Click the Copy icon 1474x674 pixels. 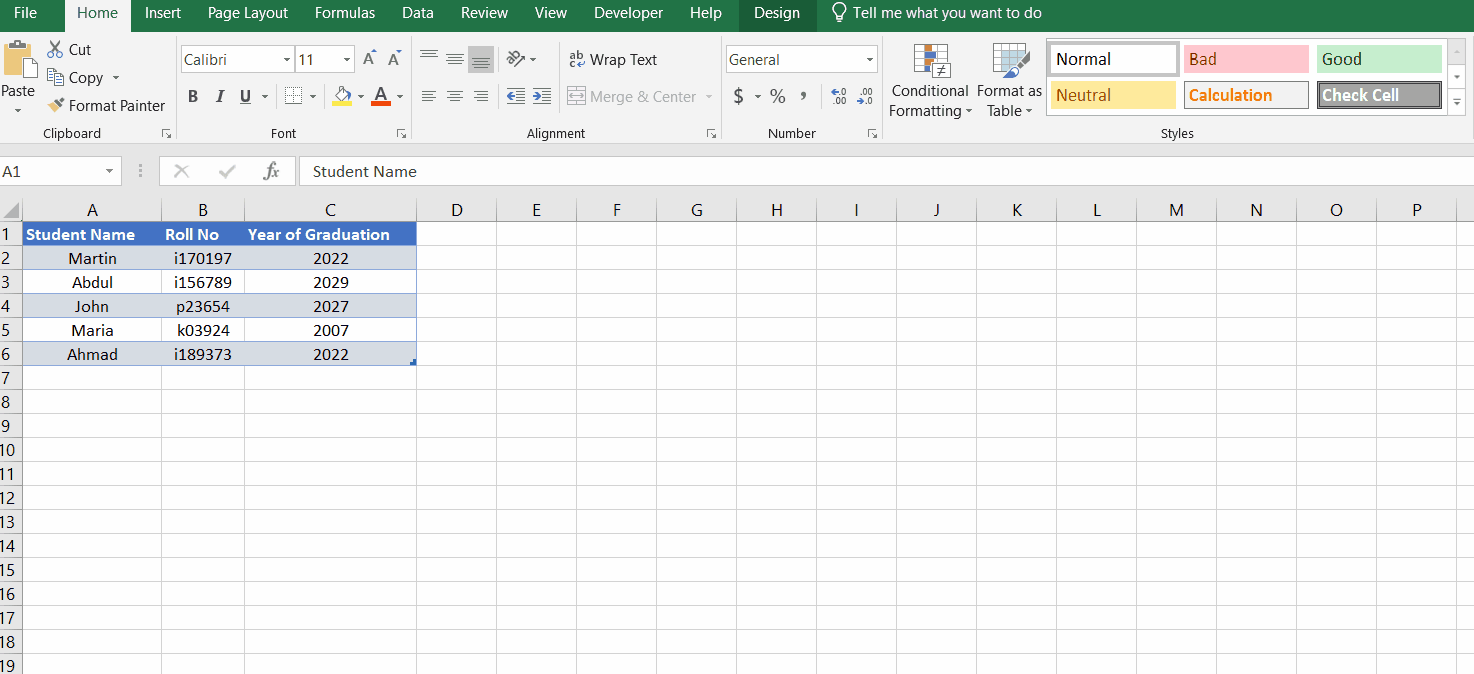point(55,77)
